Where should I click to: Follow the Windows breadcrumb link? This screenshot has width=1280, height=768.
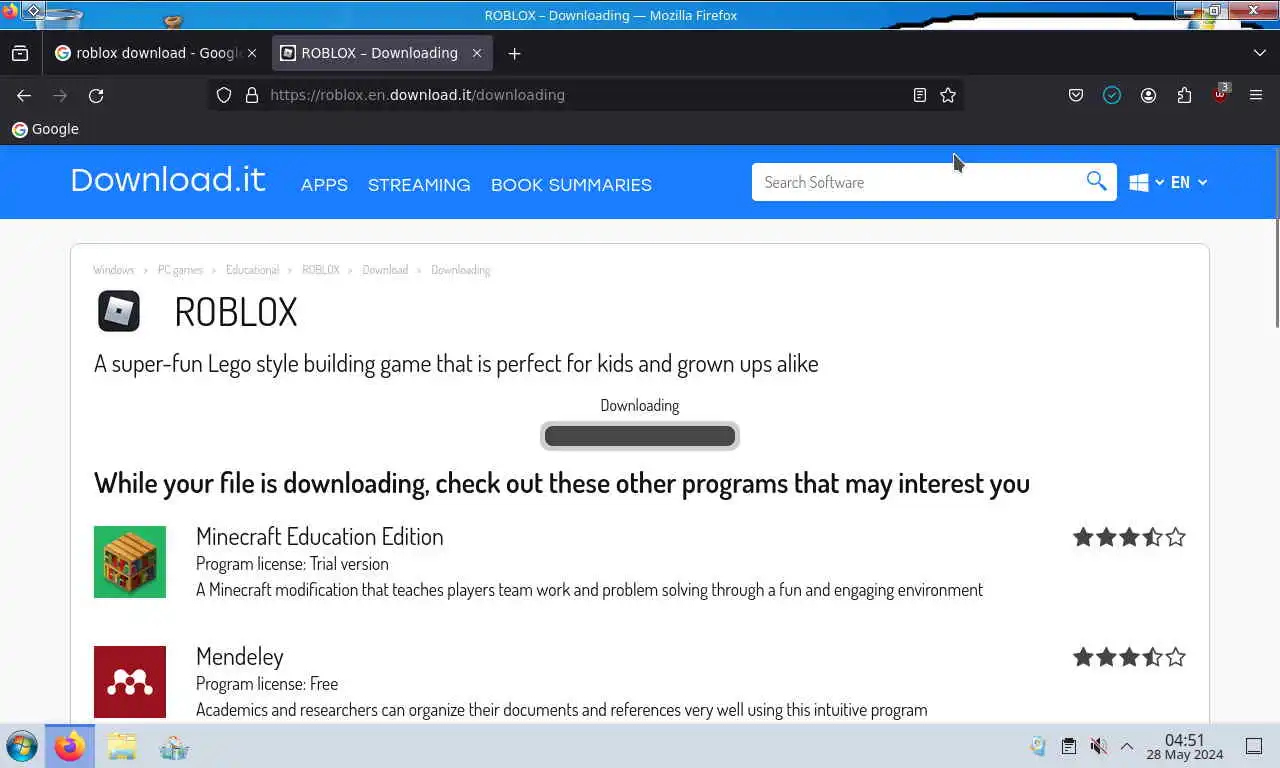(x=113, y=270)
